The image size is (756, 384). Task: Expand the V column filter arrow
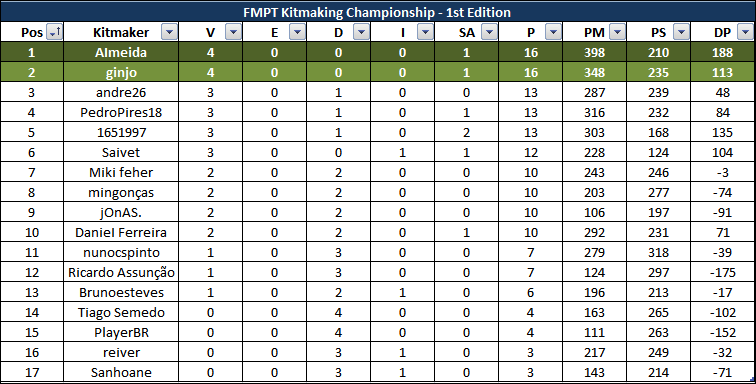pos(233,32)
